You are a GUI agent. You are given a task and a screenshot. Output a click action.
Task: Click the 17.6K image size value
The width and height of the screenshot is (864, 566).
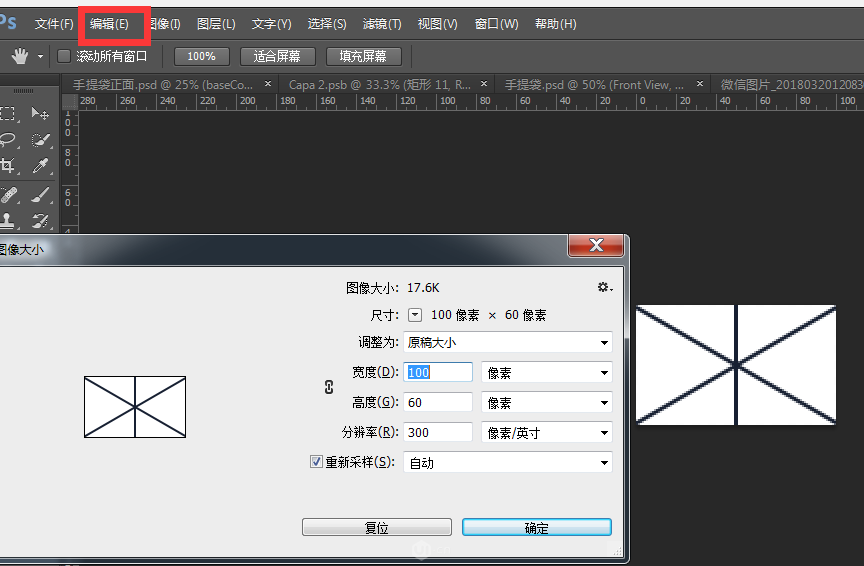(423, 288)
